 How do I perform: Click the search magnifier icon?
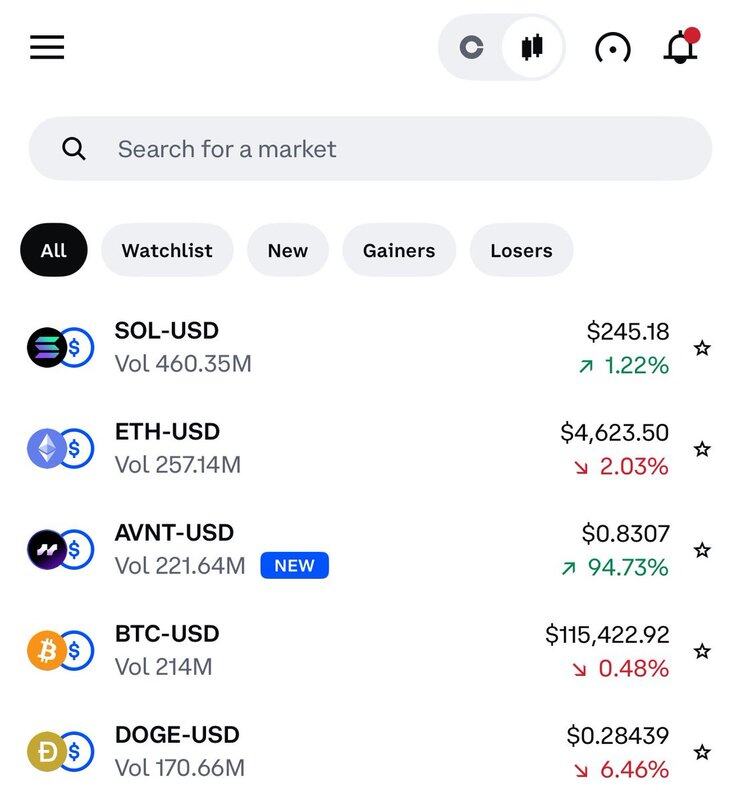pos(73,149)
